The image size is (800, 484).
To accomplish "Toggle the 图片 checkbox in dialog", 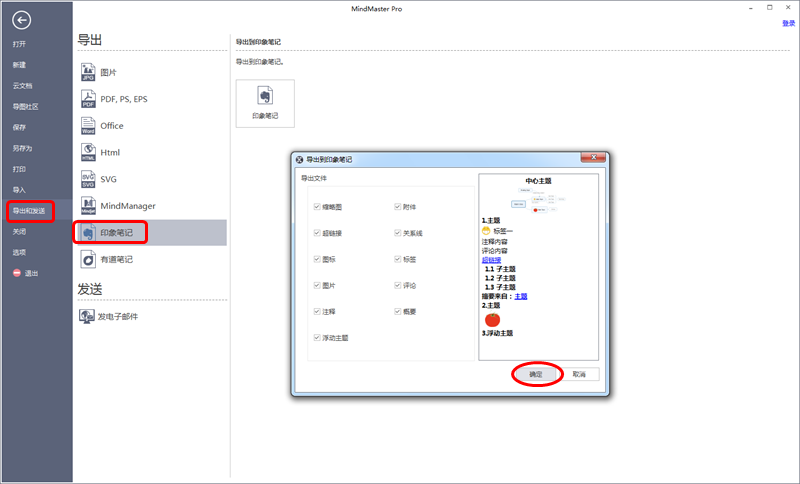I will [x=317, y=285].
